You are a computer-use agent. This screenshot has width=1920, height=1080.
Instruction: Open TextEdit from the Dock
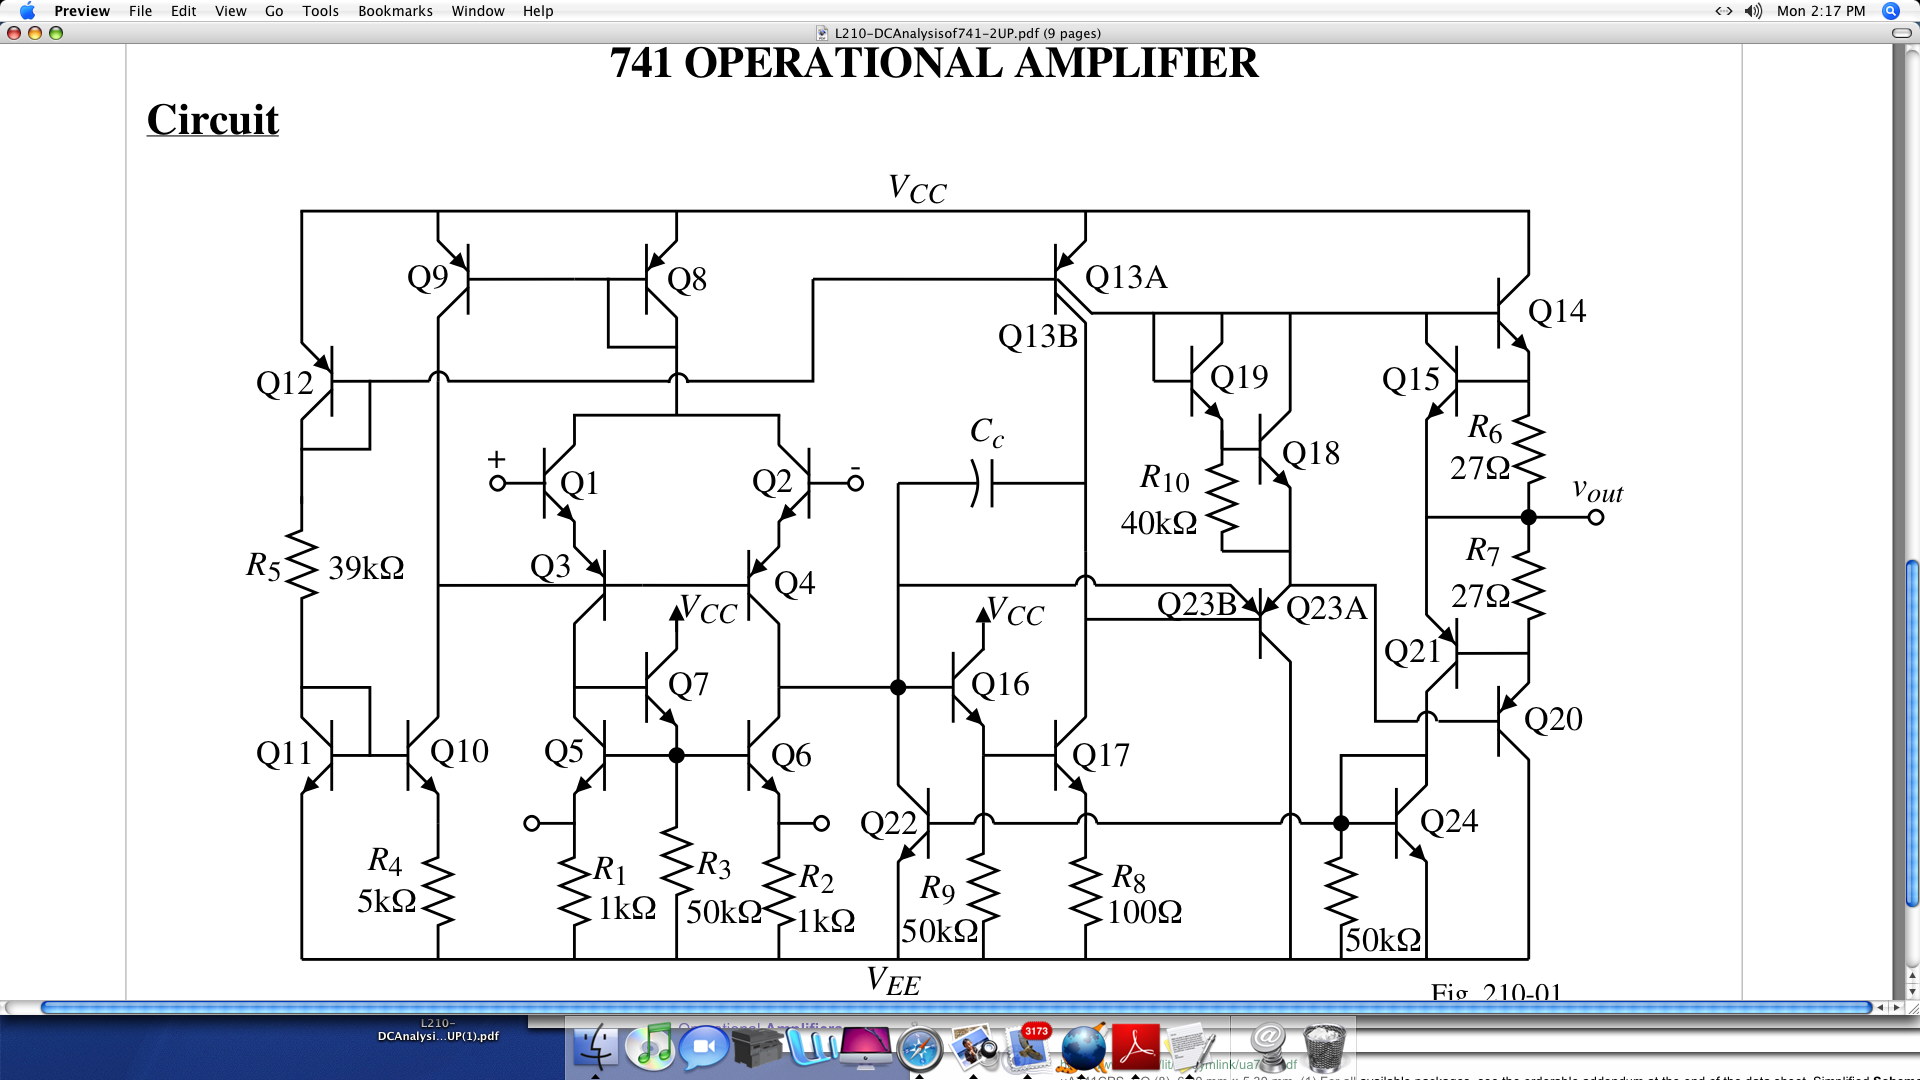(1189, 1047)
